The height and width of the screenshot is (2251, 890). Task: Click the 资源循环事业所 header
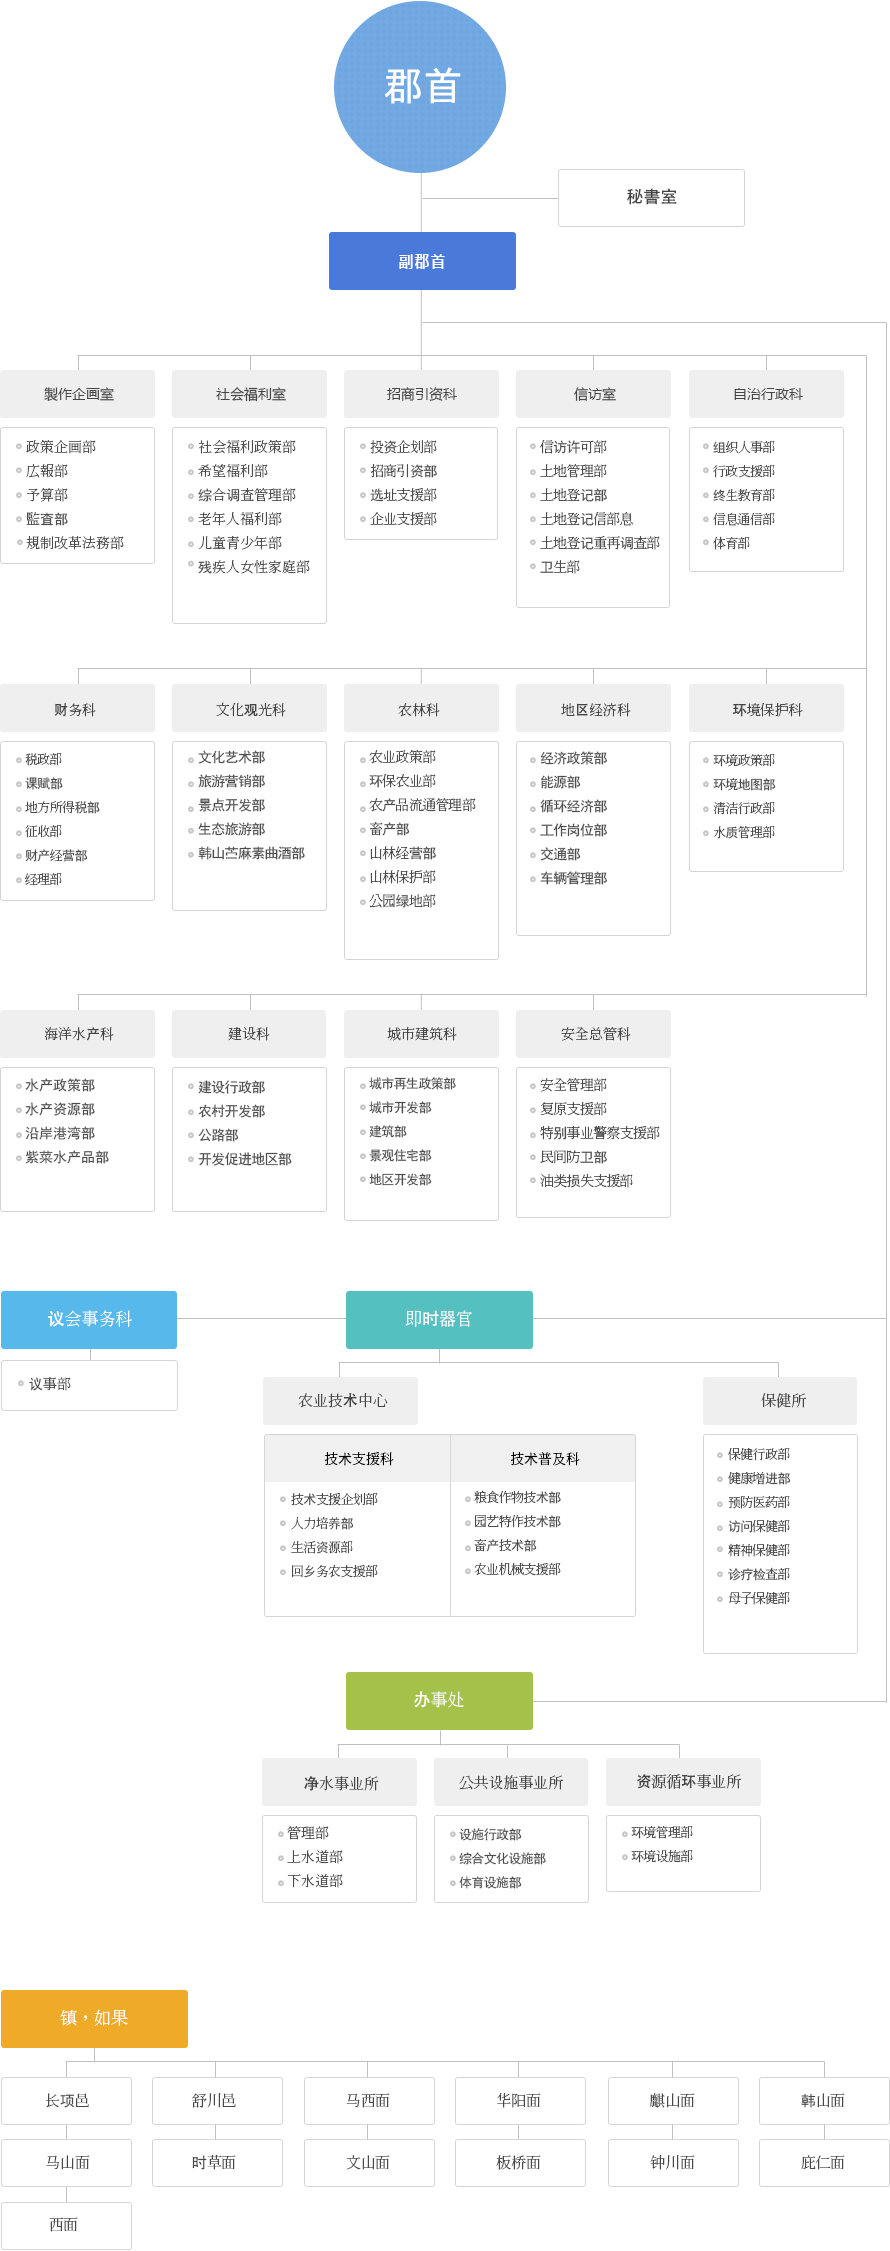click(688, 1782)
